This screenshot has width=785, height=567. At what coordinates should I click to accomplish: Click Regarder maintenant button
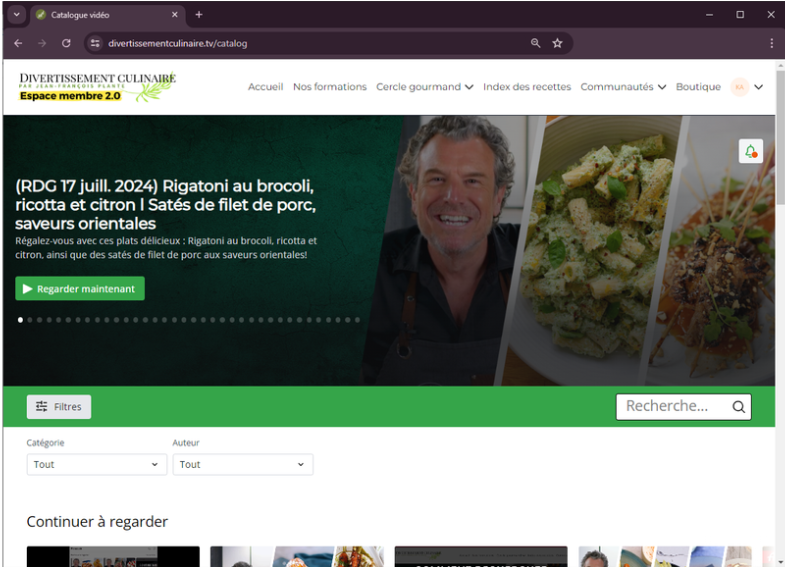point(80,289)
